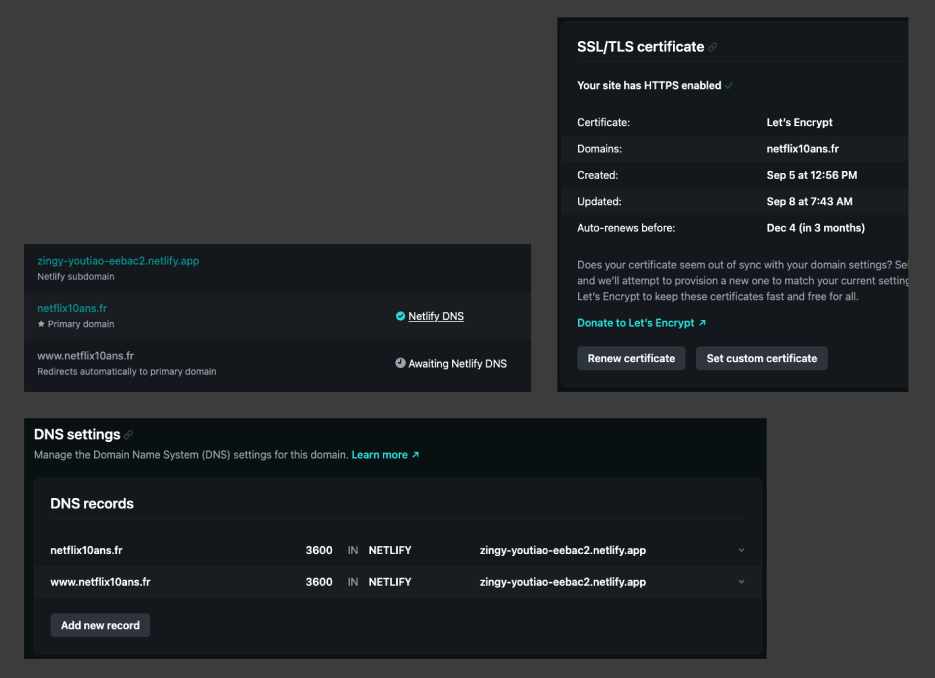Screen dimensions: 935x678
Task: Click the external-link arrow after Learn more
Action: click(x=414, y=454)
